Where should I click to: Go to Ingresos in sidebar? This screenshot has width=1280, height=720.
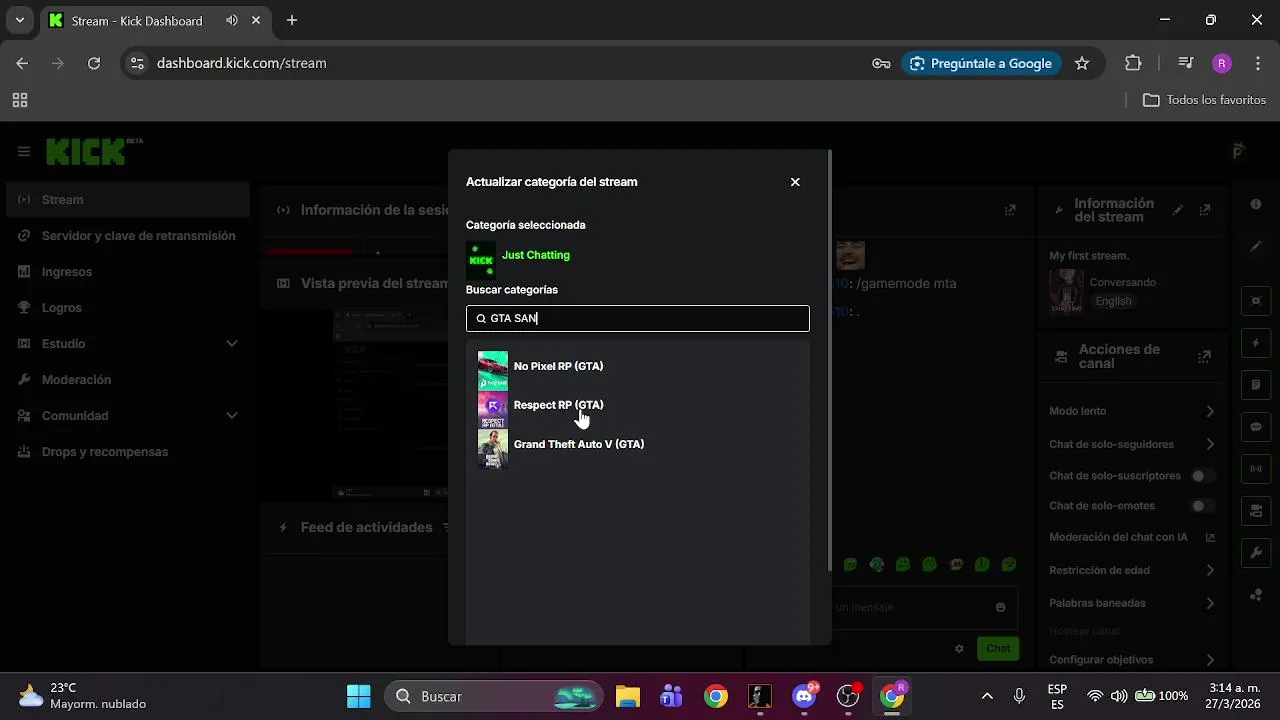click(127, 272)
